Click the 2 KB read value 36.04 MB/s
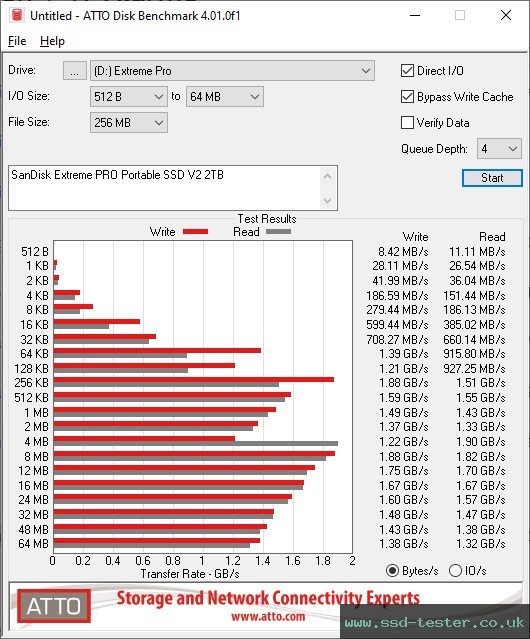The height and width of the screenshot is (639, 530). 477,281
